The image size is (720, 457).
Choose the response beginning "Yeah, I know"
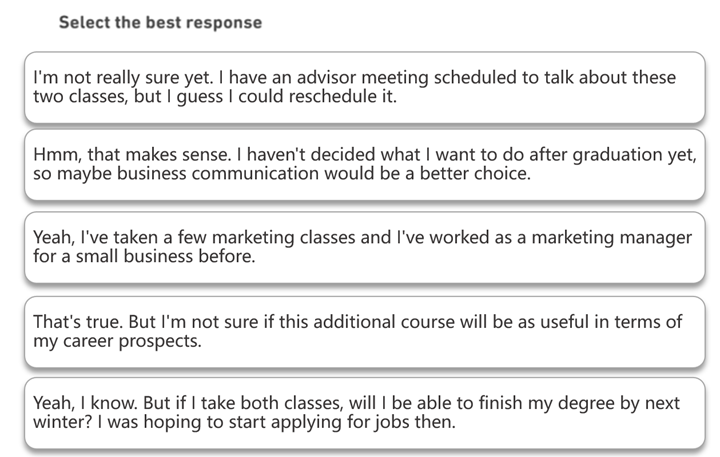[x=365, y=413]
